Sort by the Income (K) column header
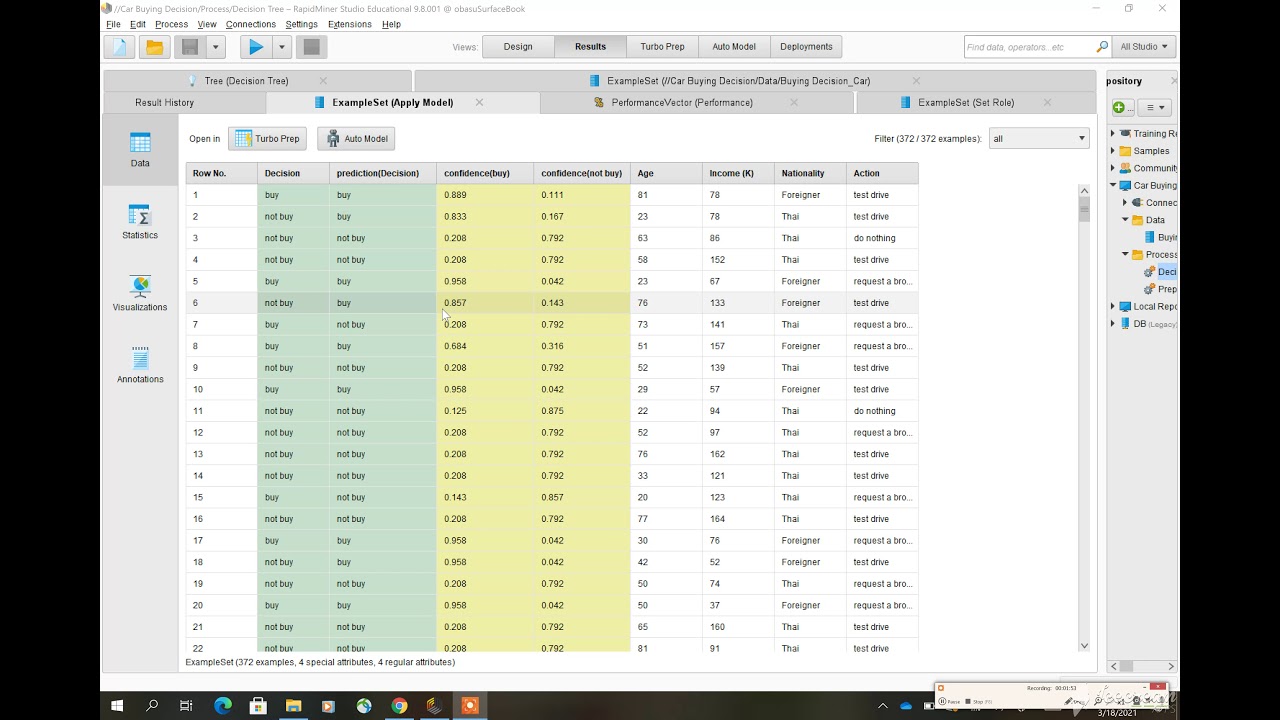The image size is (1280, 720). click(x=738, y=173)
